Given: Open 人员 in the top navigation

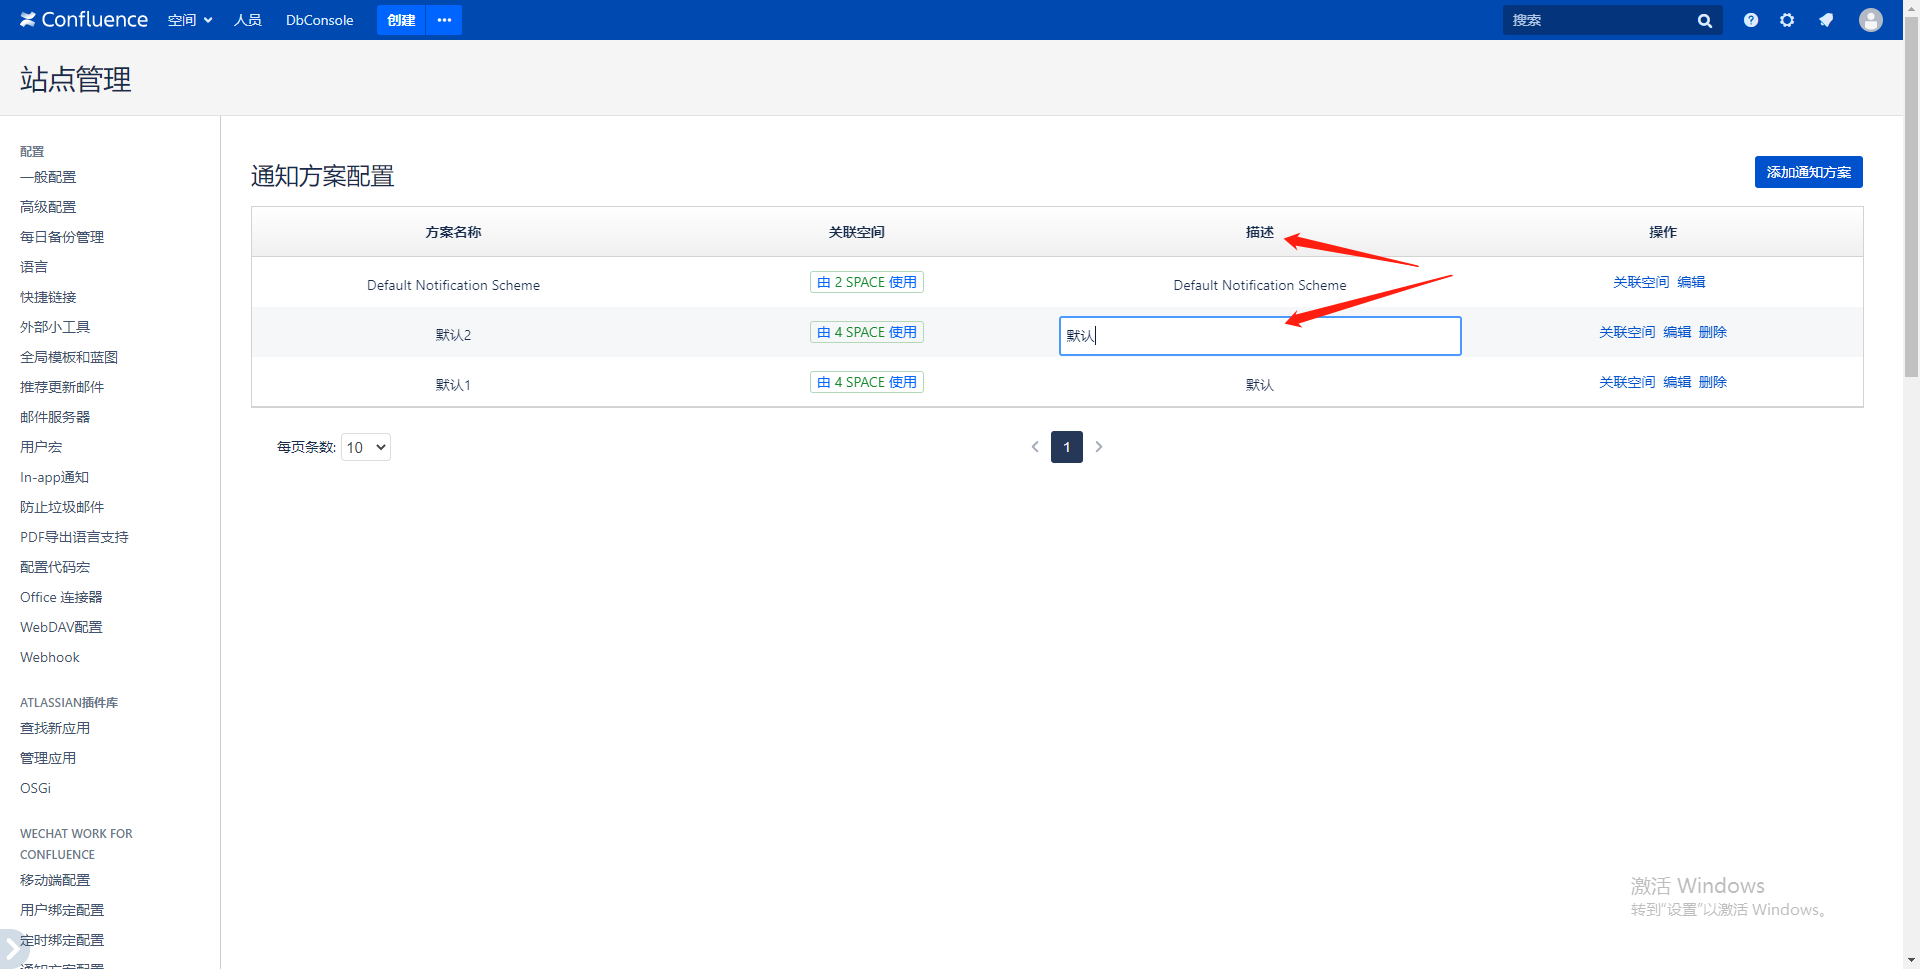Looking at the screenshot, I should [247, 20].
